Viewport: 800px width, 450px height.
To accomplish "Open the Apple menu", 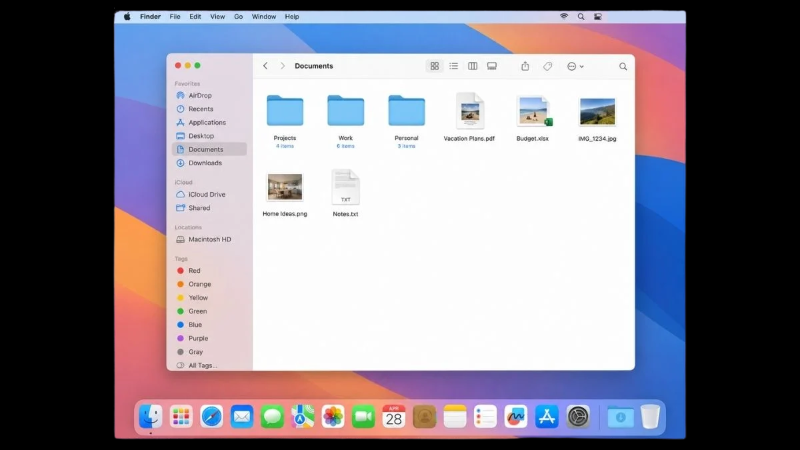I will click(127, 17).
